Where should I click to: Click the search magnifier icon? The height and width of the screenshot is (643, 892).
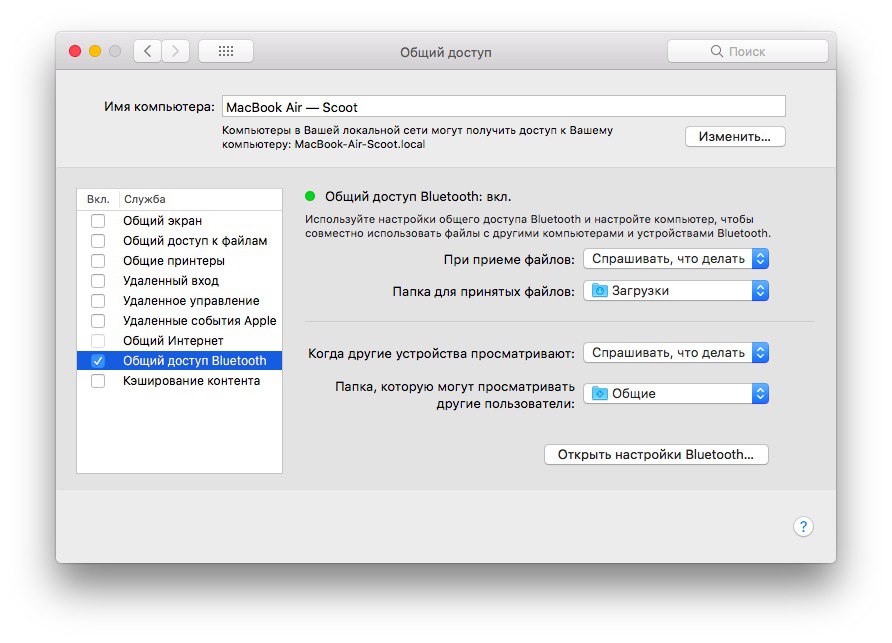click(x=716, y=51)
